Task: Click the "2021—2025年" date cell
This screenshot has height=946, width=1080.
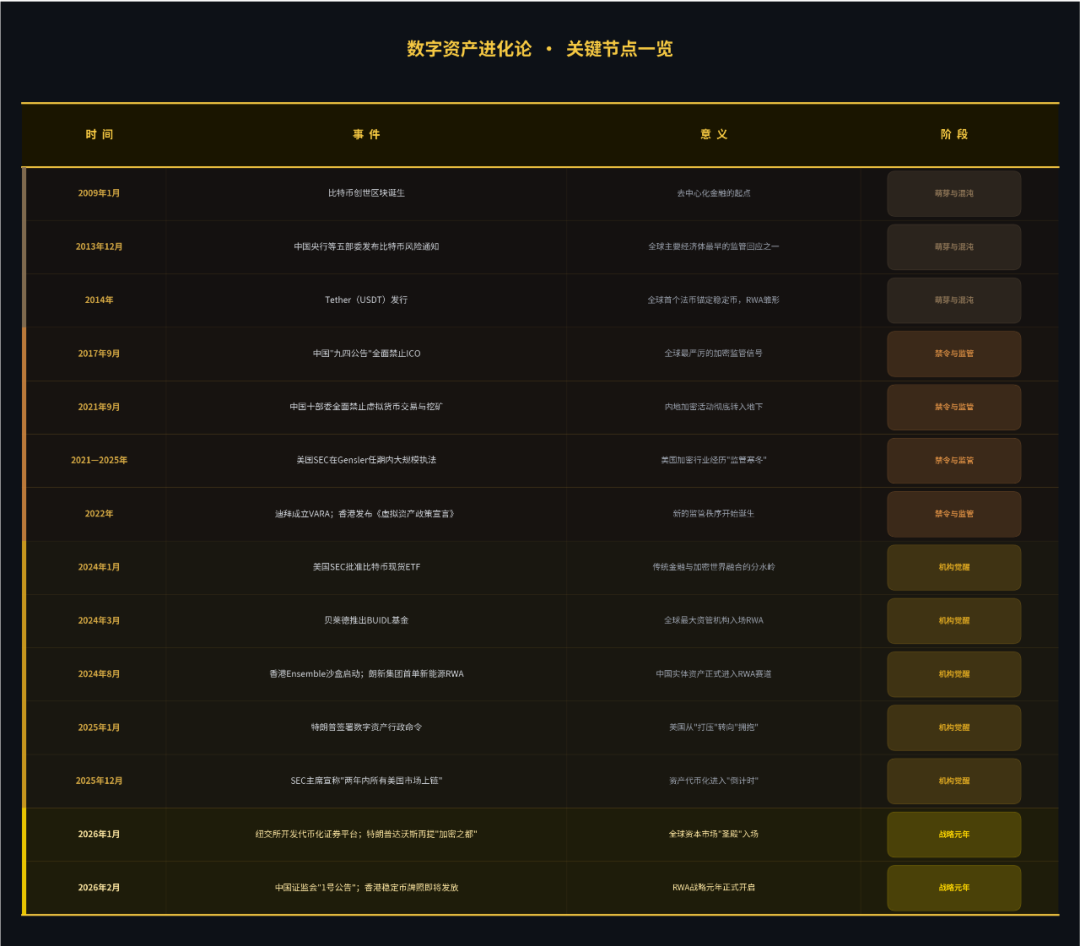Action: [99, 460]
